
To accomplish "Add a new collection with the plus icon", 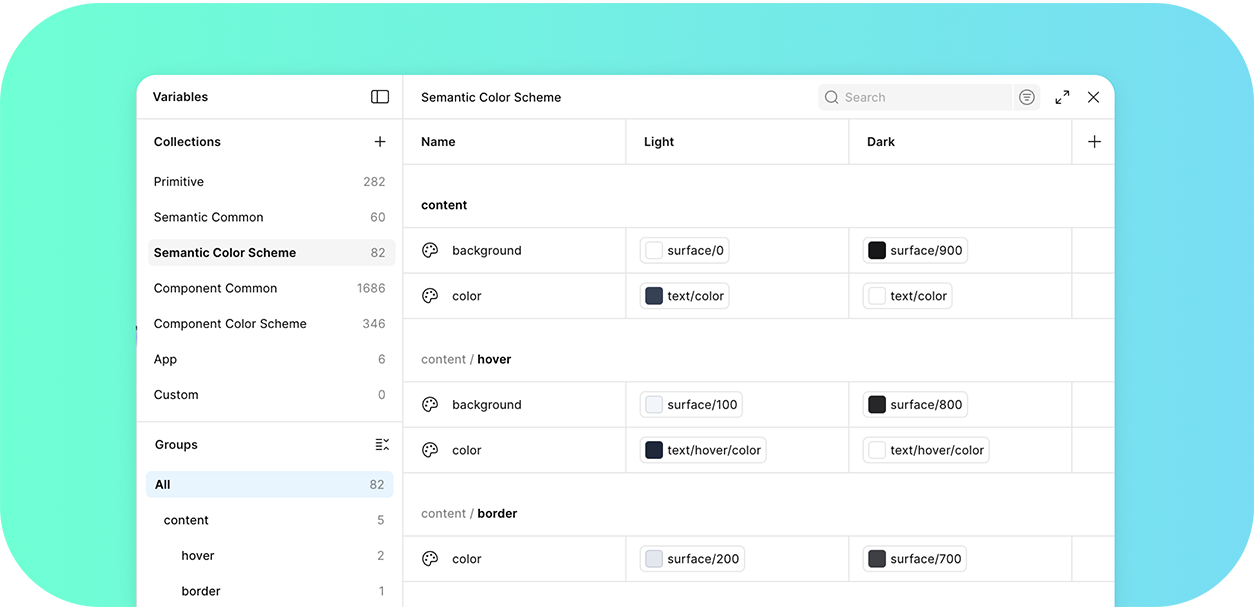I will tap(380, 141).
